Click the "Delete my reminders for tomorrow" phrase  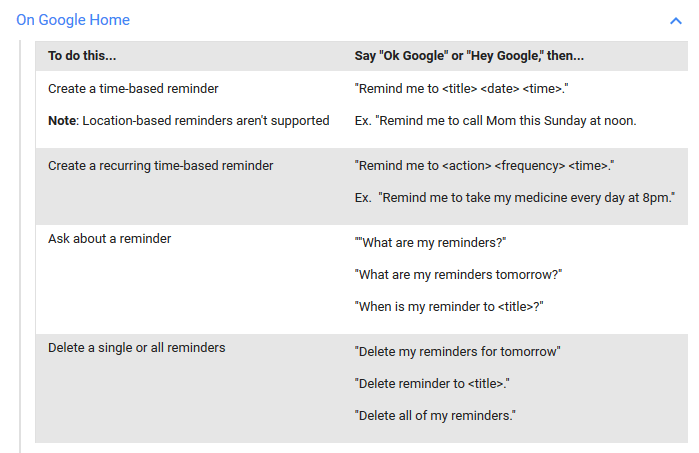[x=457, y=351]
